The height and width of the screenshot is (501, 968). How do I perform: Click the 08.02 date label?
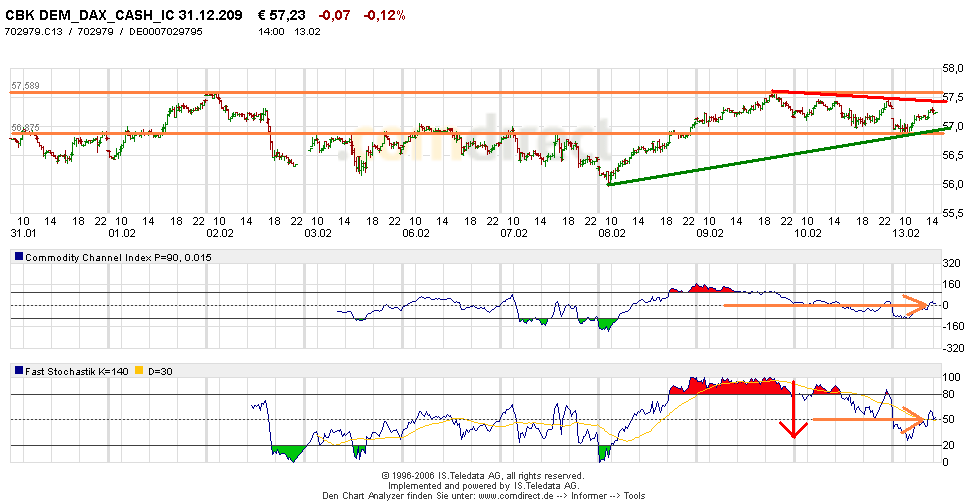[612, 233]
